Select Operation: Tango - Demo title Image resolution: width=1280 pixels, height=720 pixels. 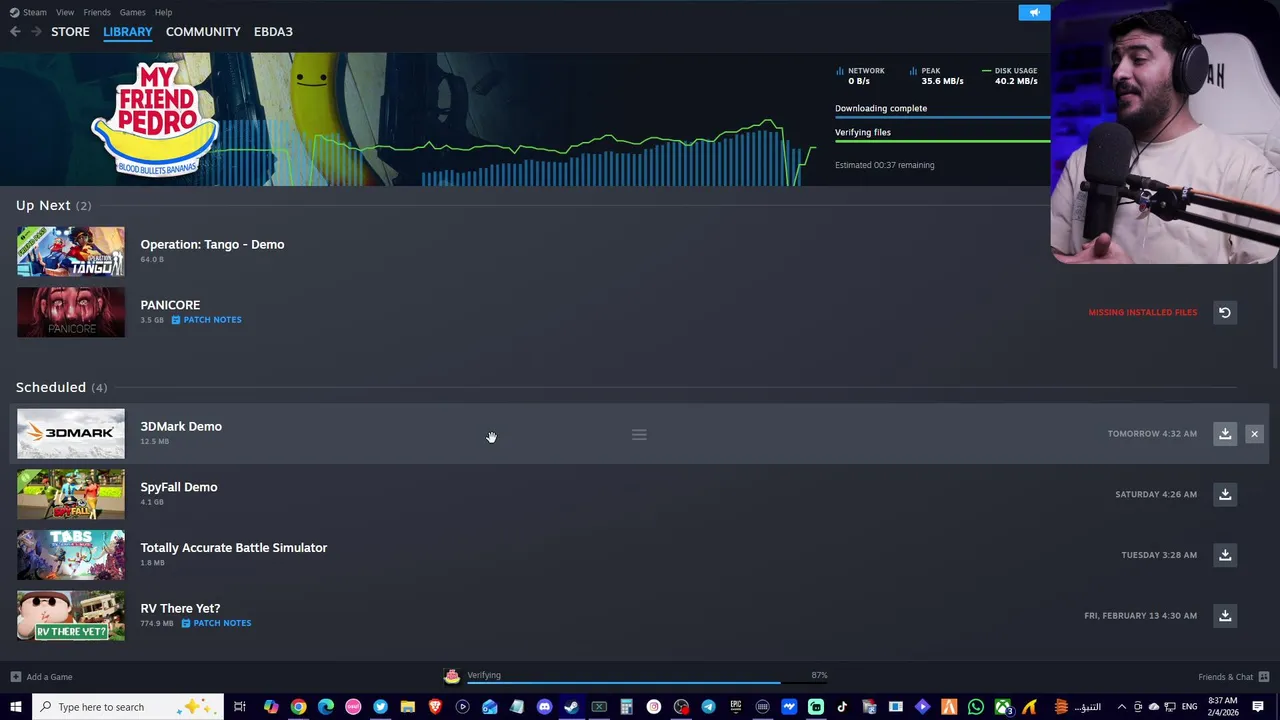tap(212, 244)
